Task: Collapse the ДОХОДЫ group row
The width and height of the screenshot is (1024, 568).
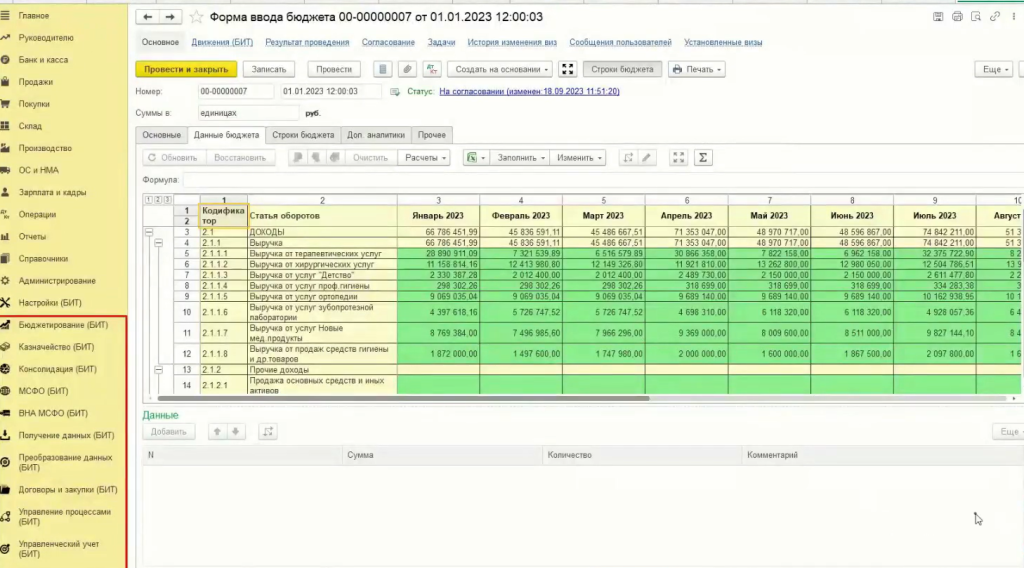Action: click(x=149, y=232)
